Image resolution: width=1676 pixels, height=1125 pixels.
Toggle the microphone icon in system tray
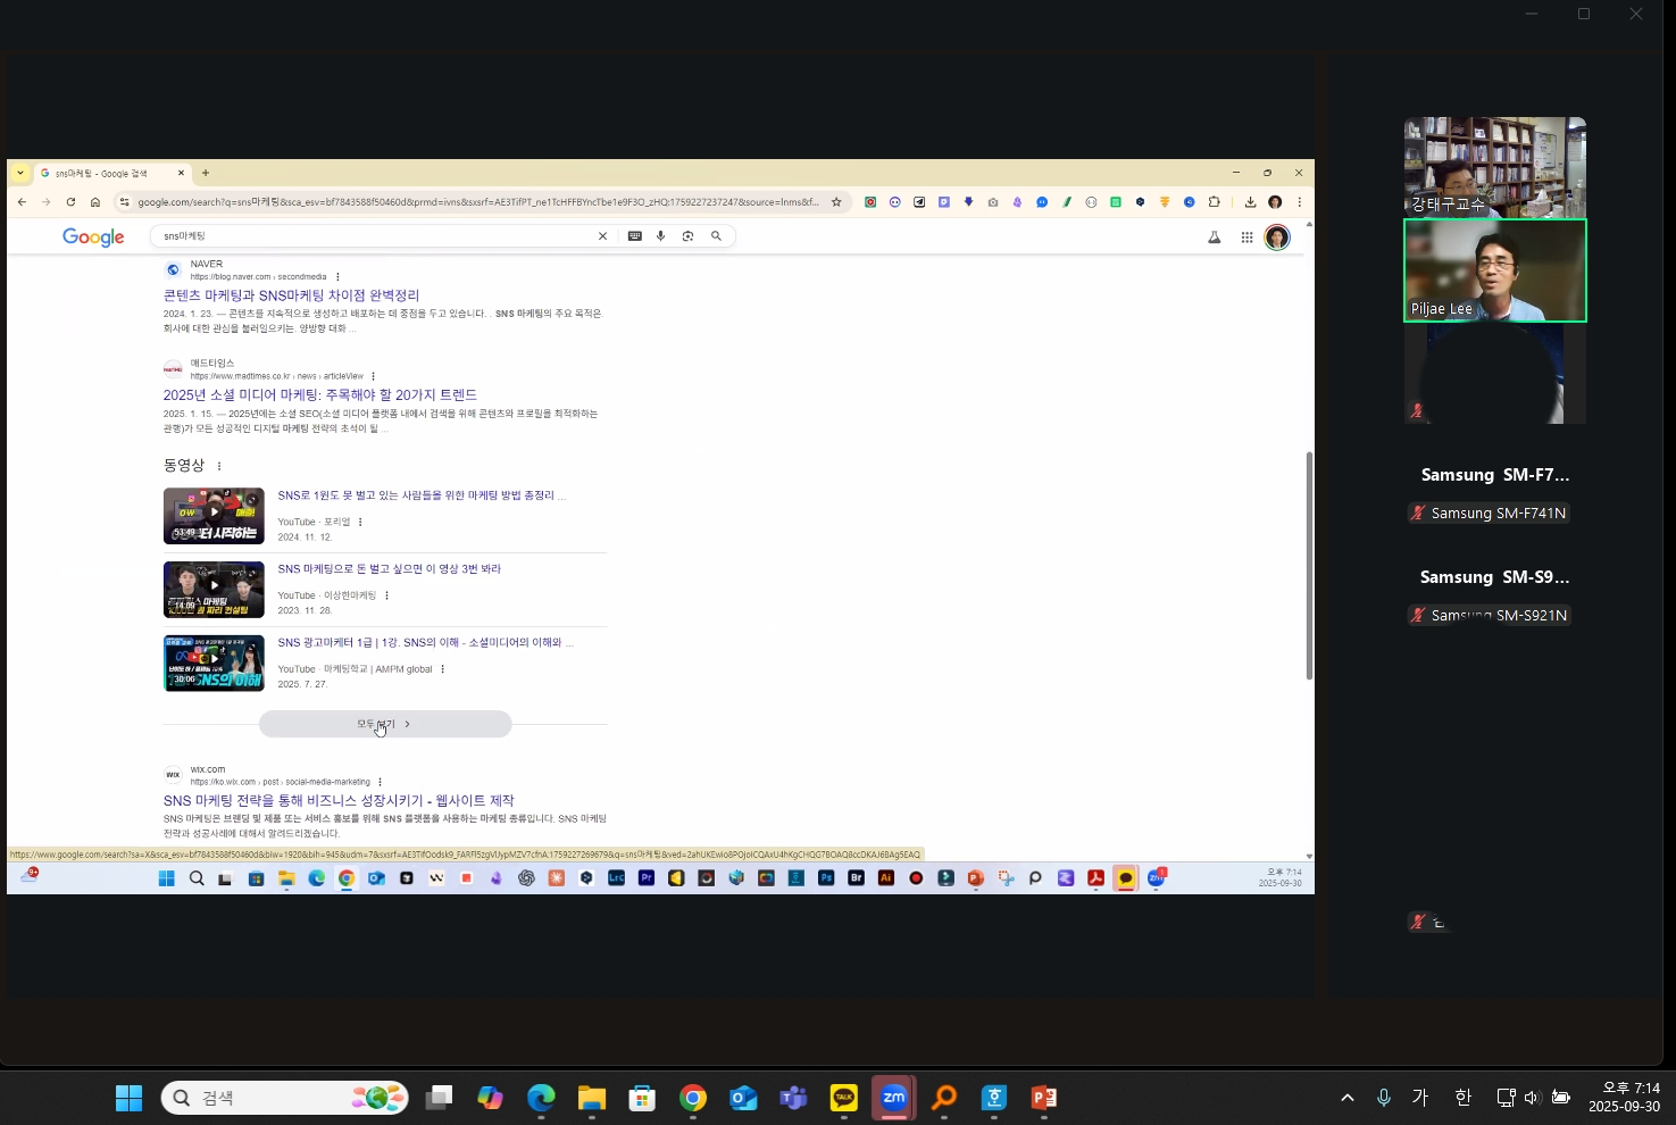point(1383,1097)
